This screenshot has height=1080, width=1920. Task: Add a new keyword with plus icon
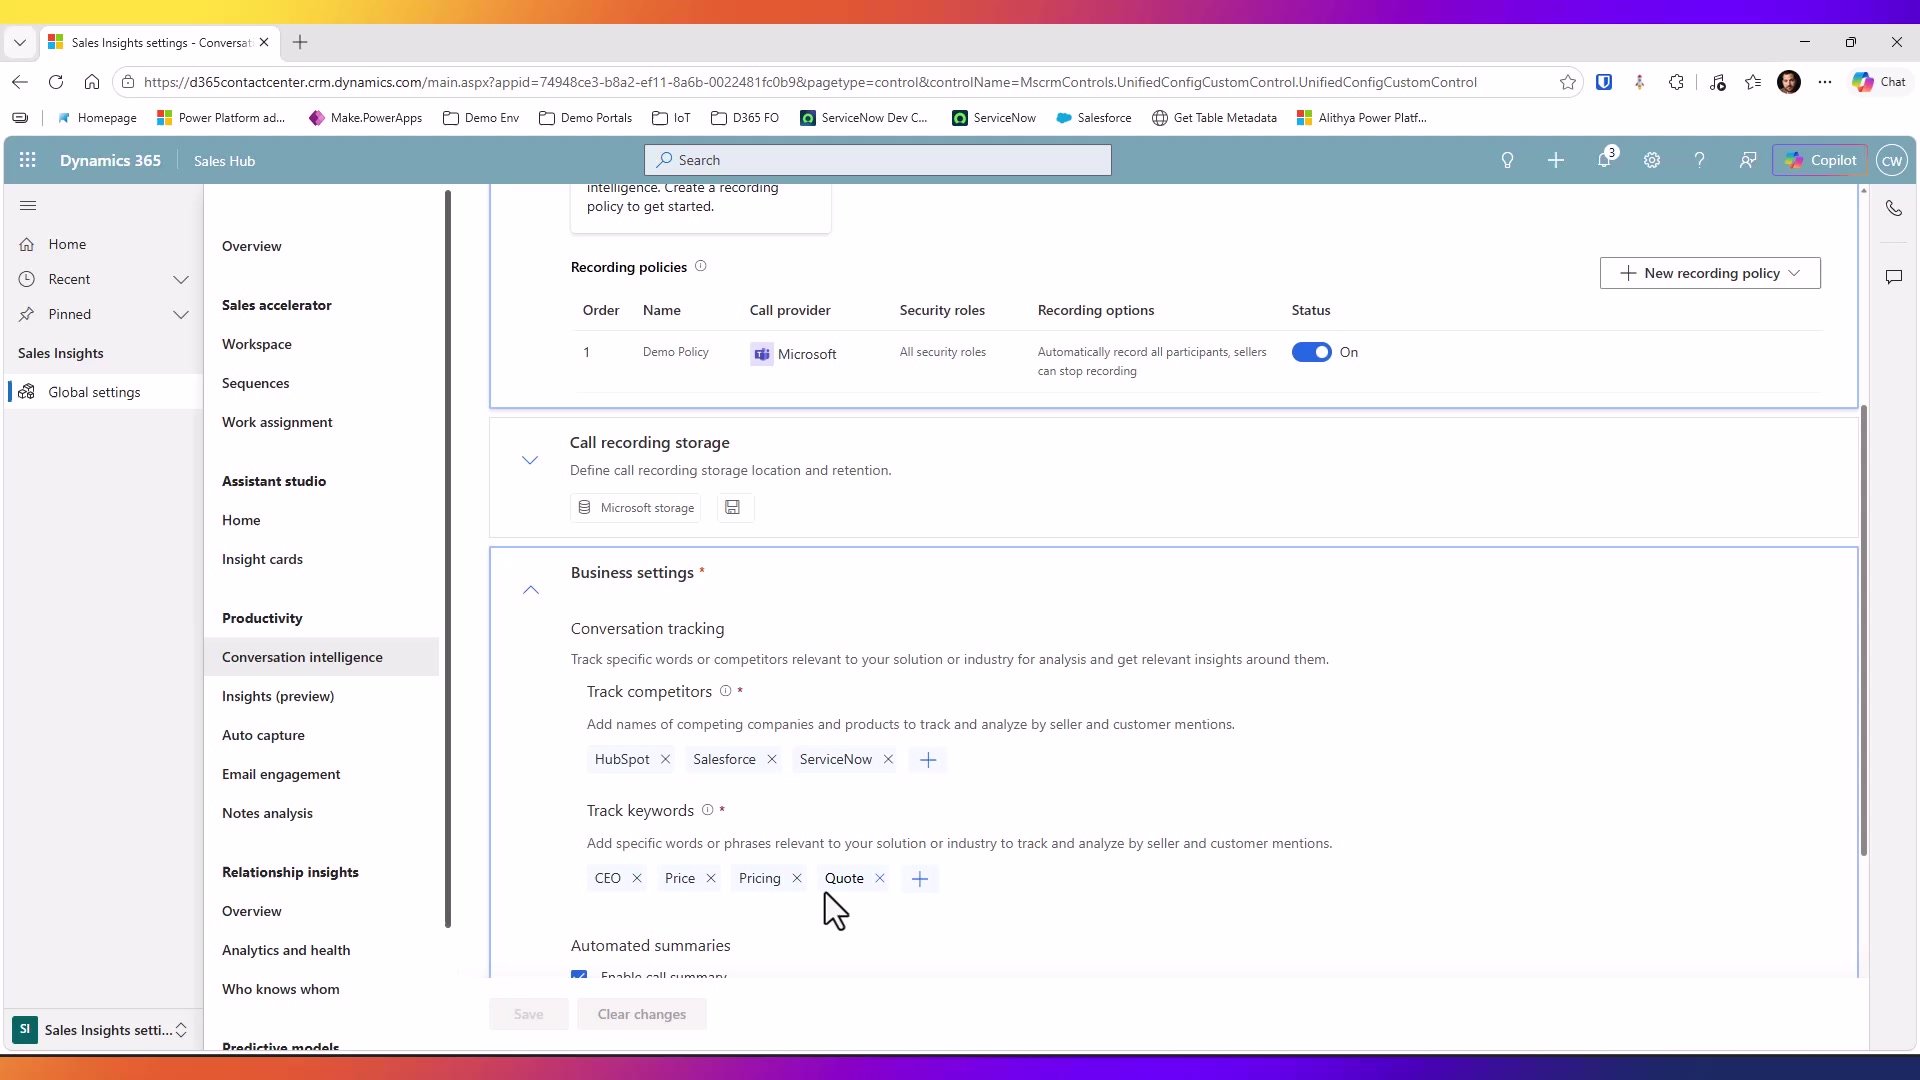tap(920, 879)
